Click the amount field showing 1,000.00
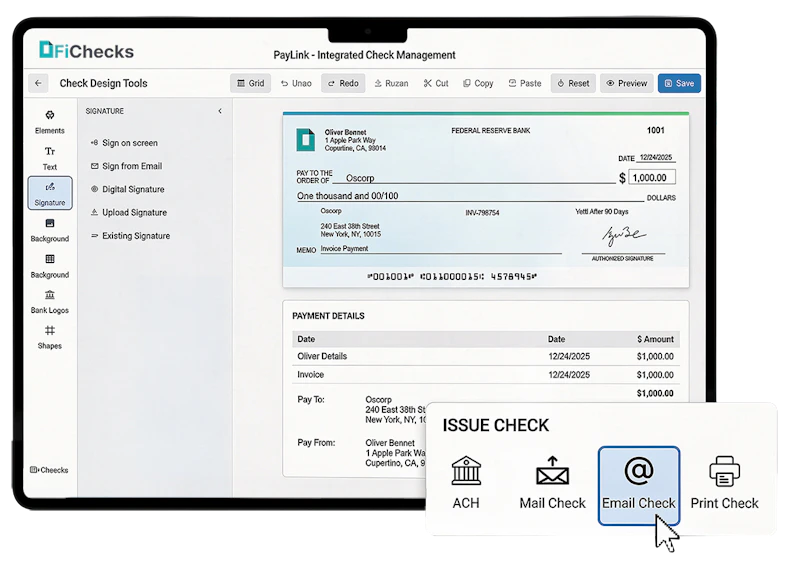Image resolution: width=800 pixels, height=567 pixels. tap(652, 178)
